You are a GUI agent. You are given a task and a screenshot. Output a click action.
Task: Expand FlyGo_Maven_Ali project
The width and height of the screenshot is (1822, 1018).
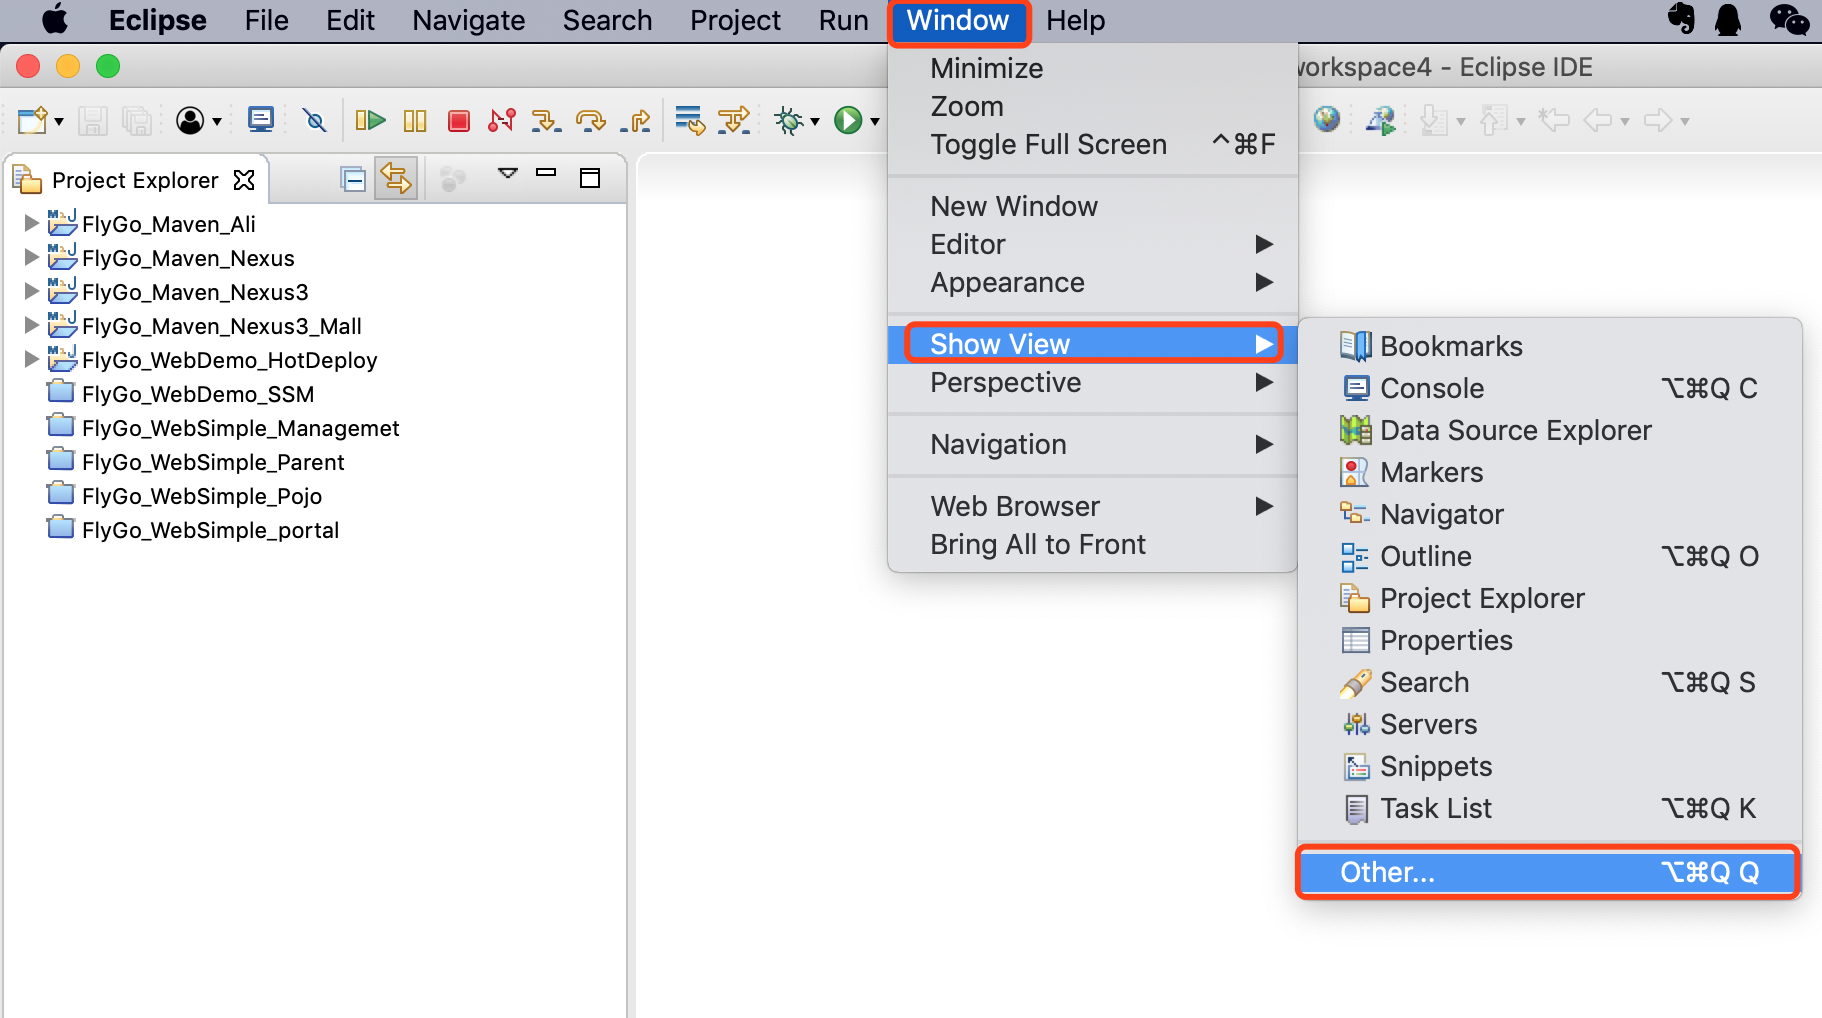(31, 223)
